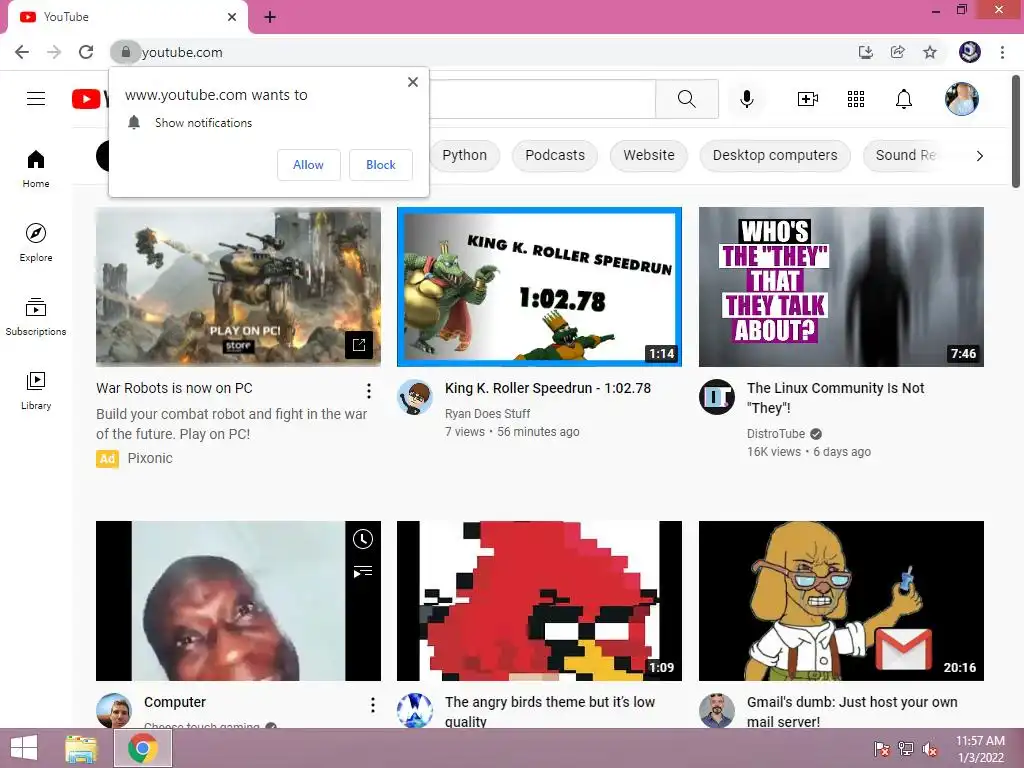Dismiss the notification permission popup

pos(413,82)
